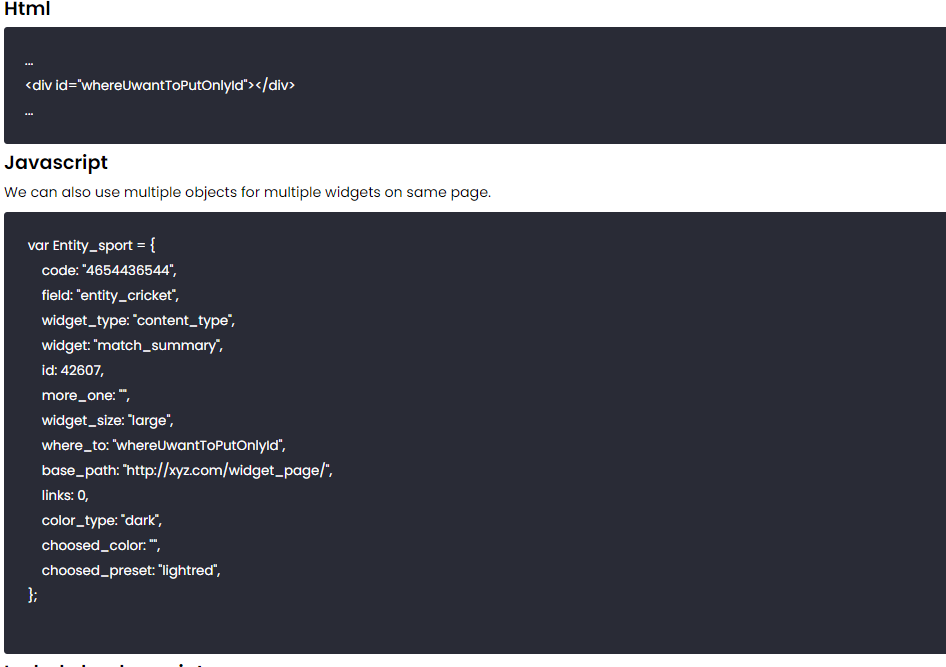This screenshot has width=946, height=667.
Task: Click the more_one empty value line
Action: 86,396
